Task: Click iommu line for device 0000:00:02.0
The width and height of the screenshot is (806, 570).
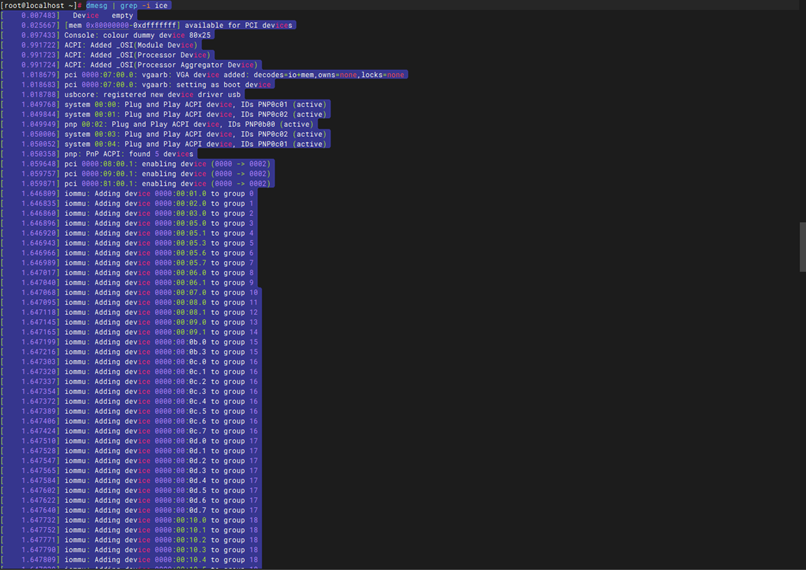Action: pos(129,204)
